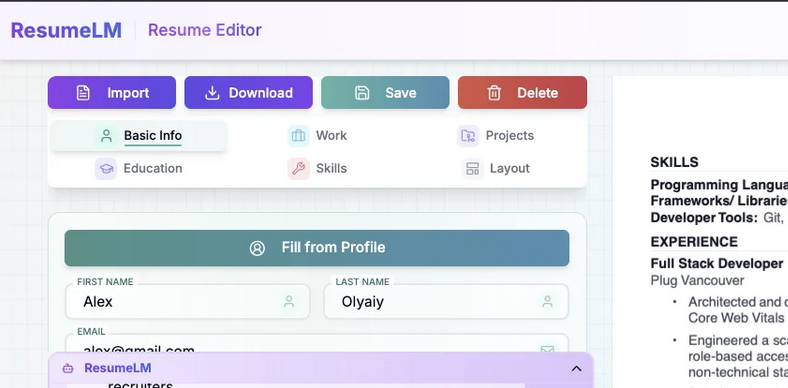Click the download arrow icon
This screenshot has height=388, width=788.
coord(213,93)
